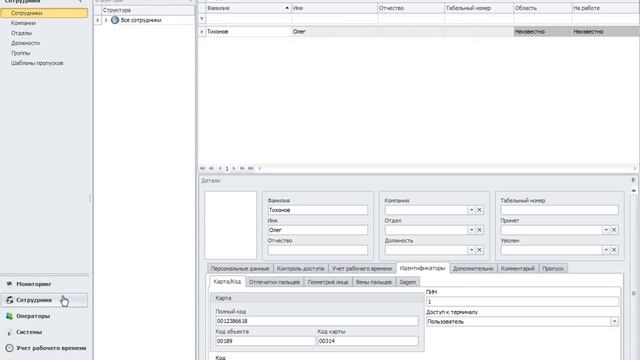The image size is (640, 360).
Task: Go to first record in grid pager
Action: pyautogui.click(x=202, y=168)
